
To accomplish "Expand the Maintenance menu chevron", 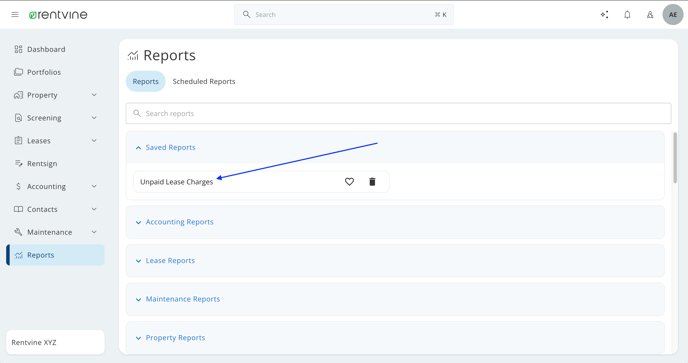I will click(94, 232).
